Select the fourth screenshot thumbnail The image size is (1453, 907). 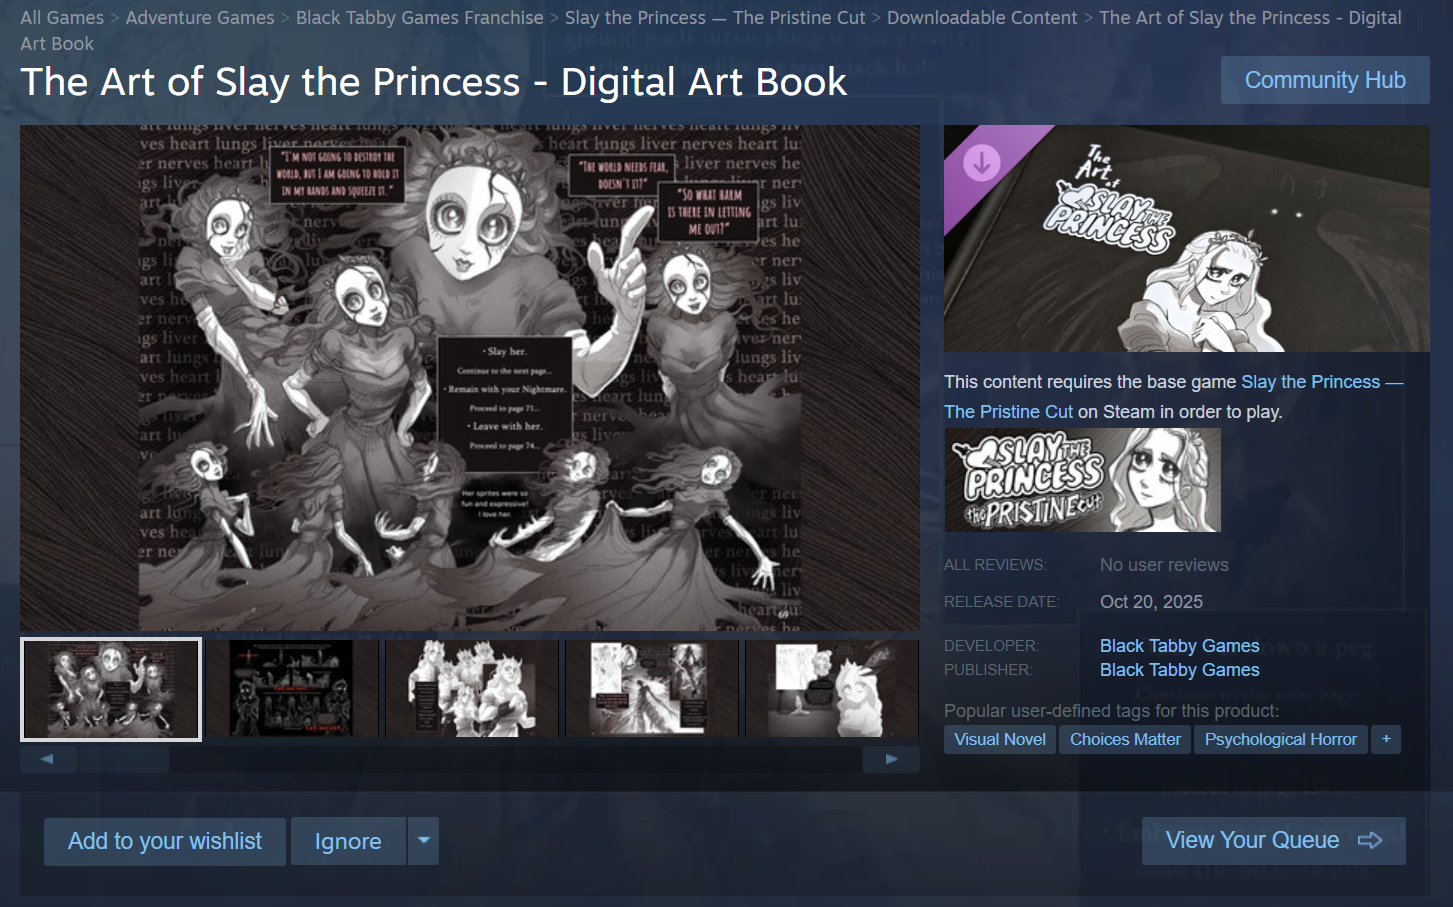[x=652, y=689]
